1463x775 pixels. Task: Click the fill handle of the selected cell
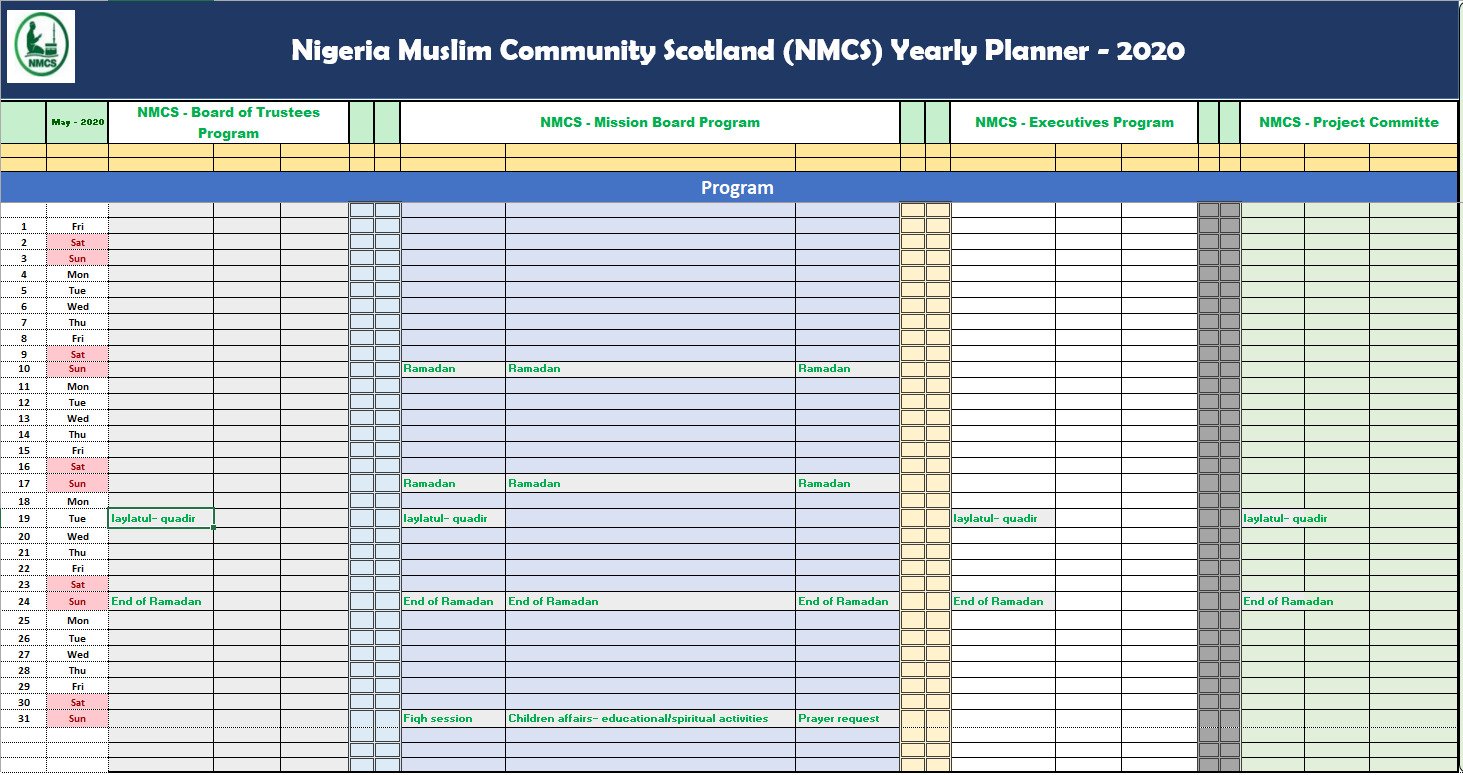tap(214, 527)
